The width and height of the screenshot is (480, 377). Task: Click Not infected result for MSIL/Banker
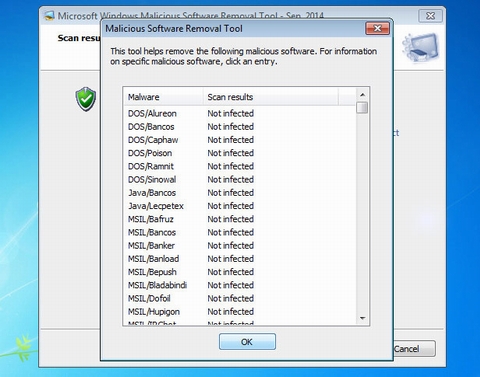pyautogui.click(x=231, y=246)
